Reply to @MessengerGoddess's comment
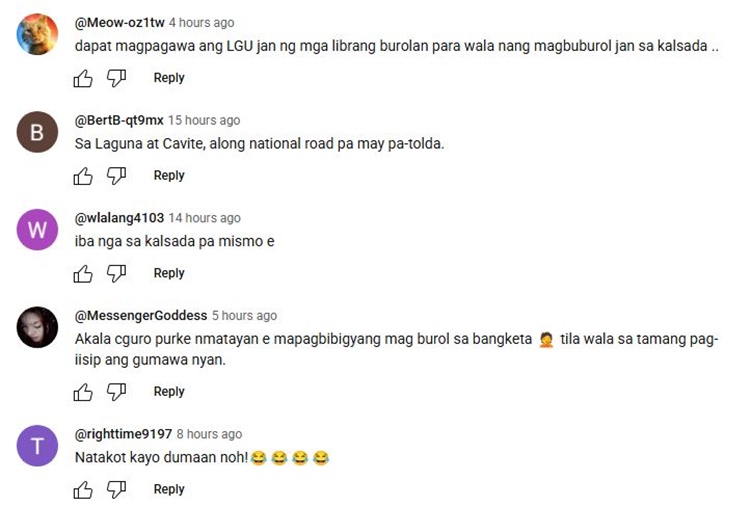This screenshot has width=750, height=506. [169, 391]
